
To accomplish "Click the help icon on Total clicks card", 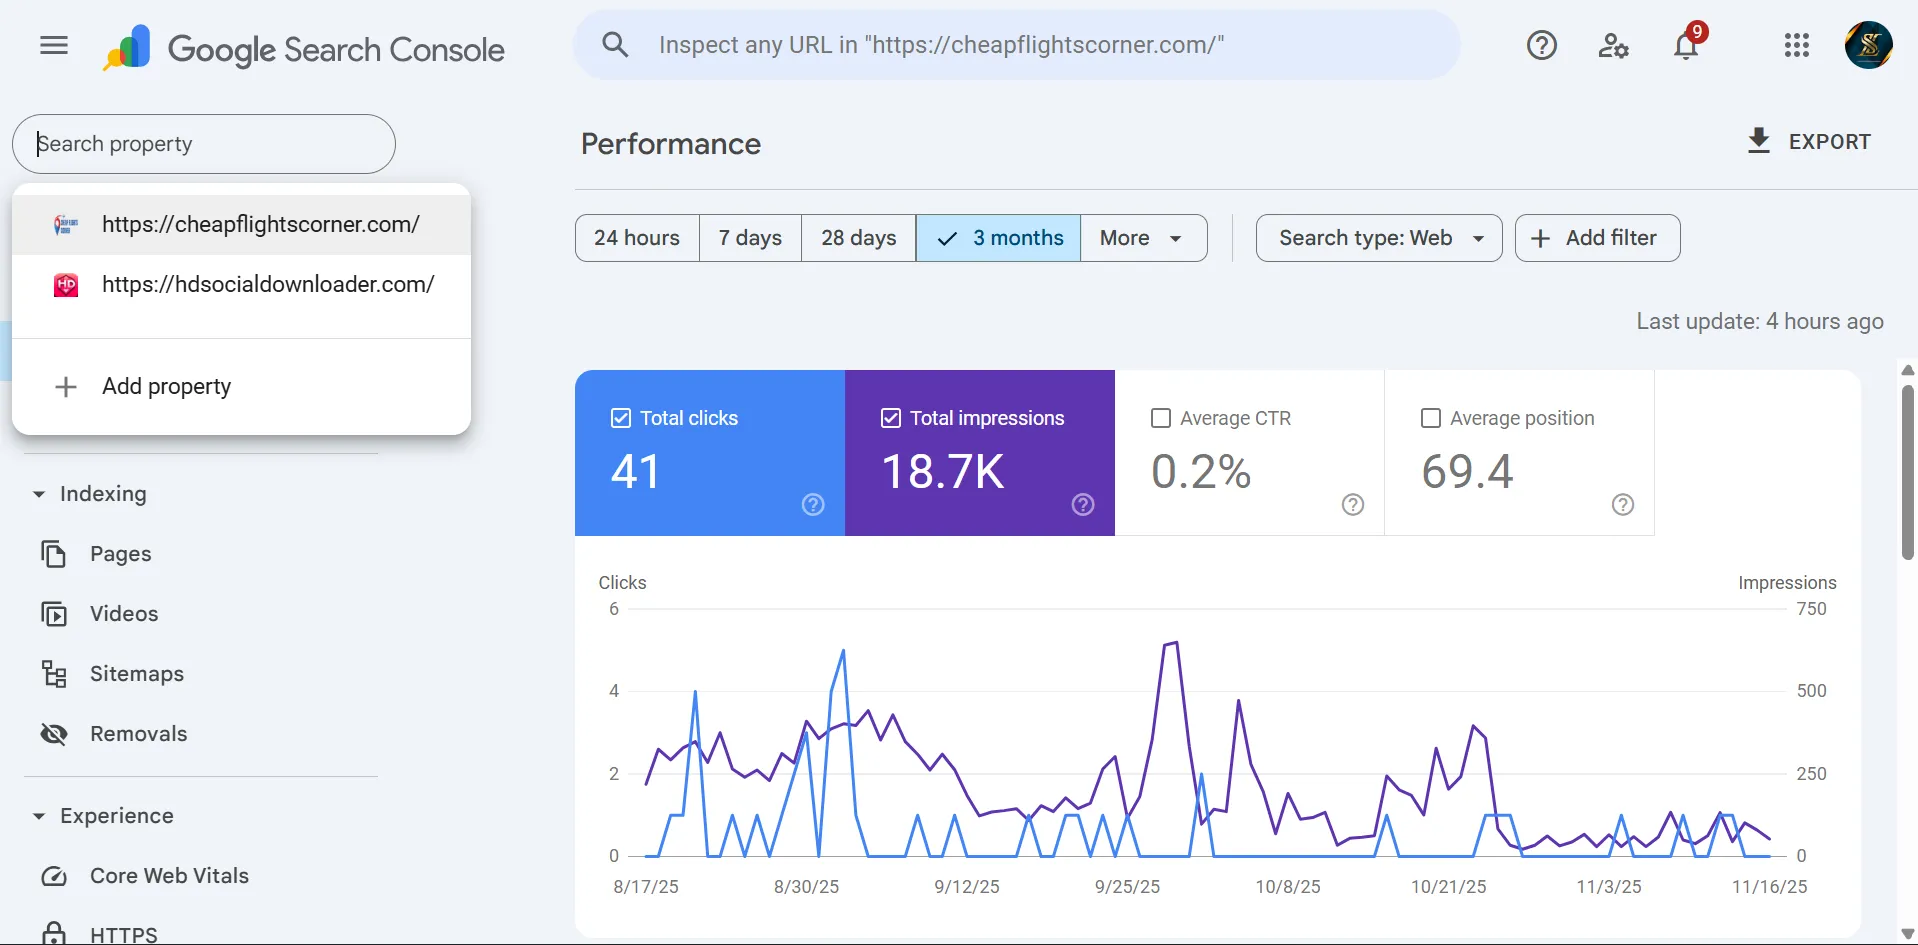I will 813,505.
